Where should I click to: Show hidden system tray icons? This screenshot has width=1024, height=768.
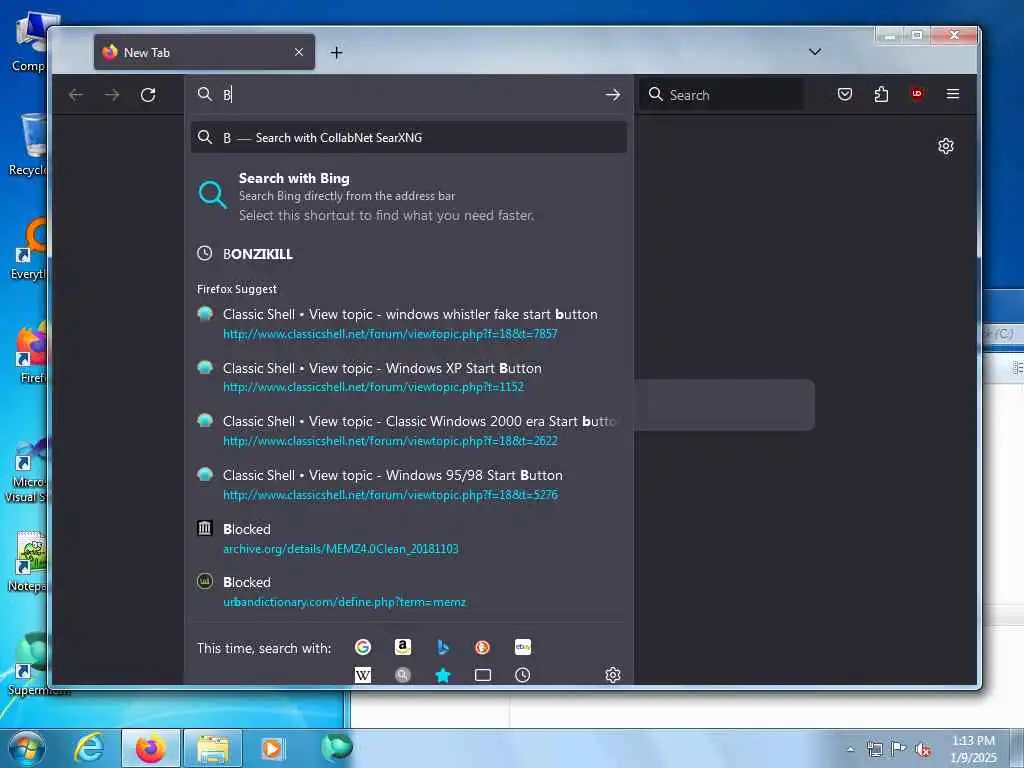click(x=850, y=749)
